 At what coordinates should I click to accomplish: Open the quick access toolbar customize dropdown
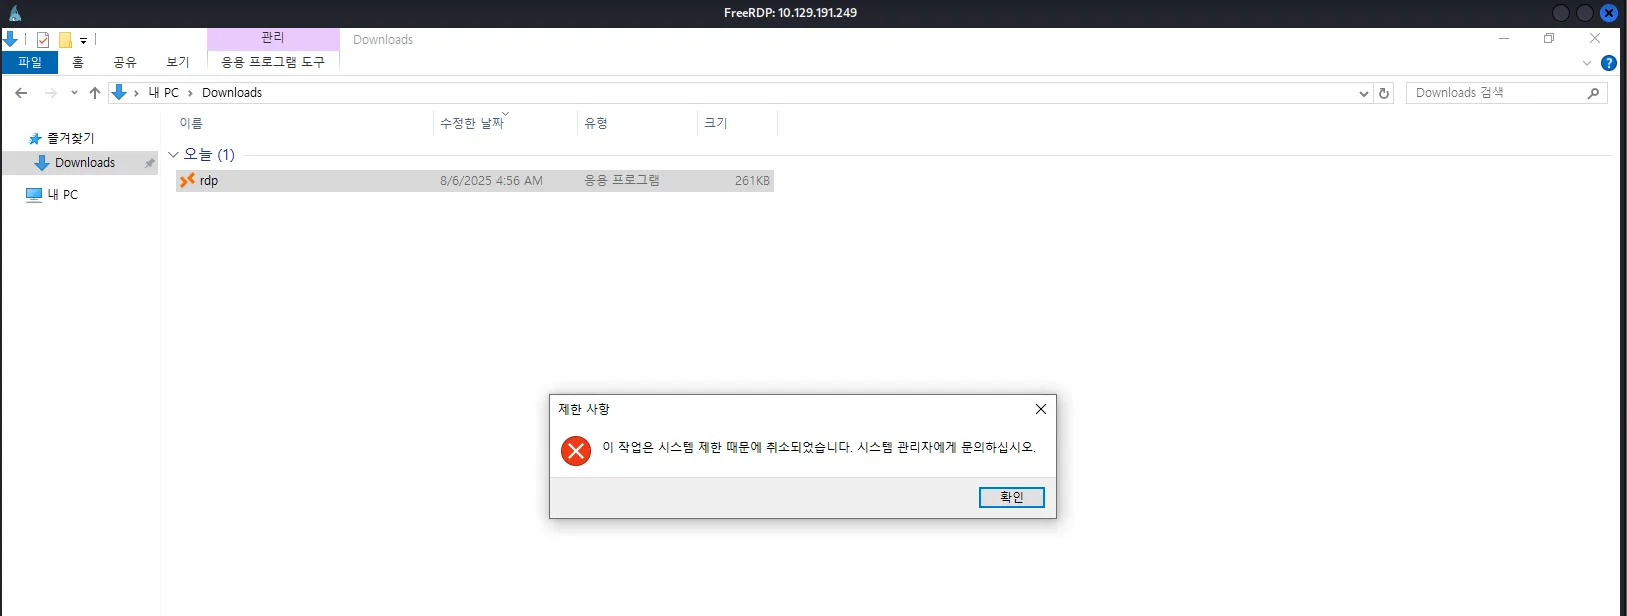pyautogui.click(x=84, y=41)
